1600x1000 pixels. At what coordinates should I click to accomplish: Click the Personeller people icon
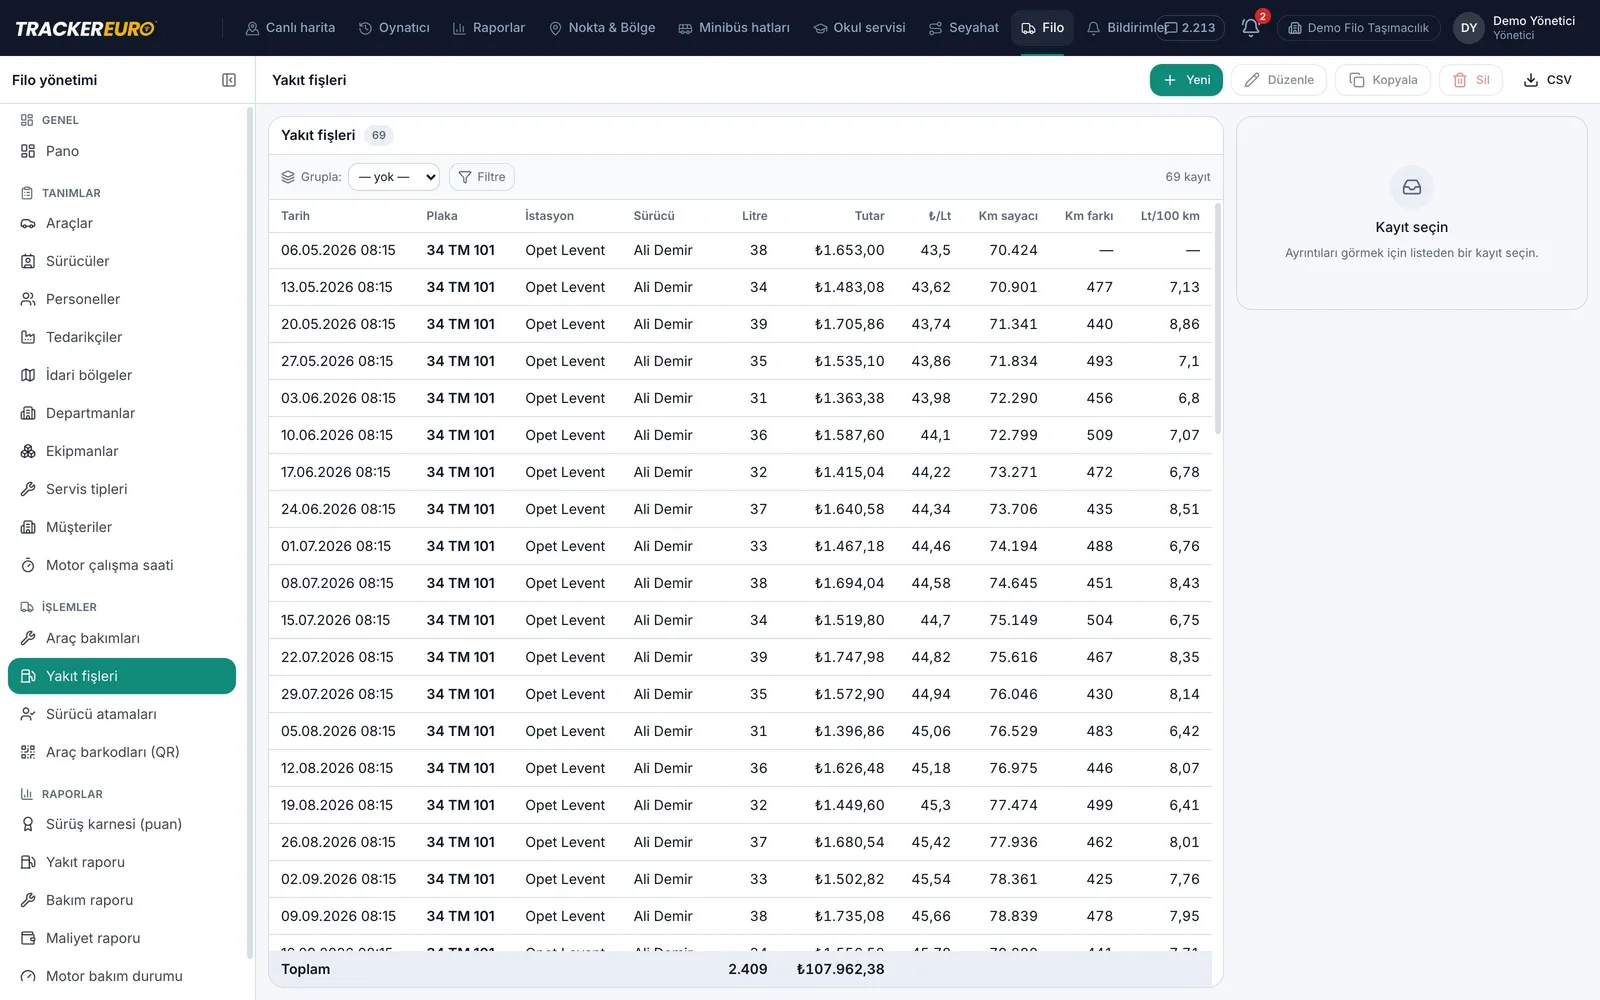pyautogui.click(x=28, y=299)
